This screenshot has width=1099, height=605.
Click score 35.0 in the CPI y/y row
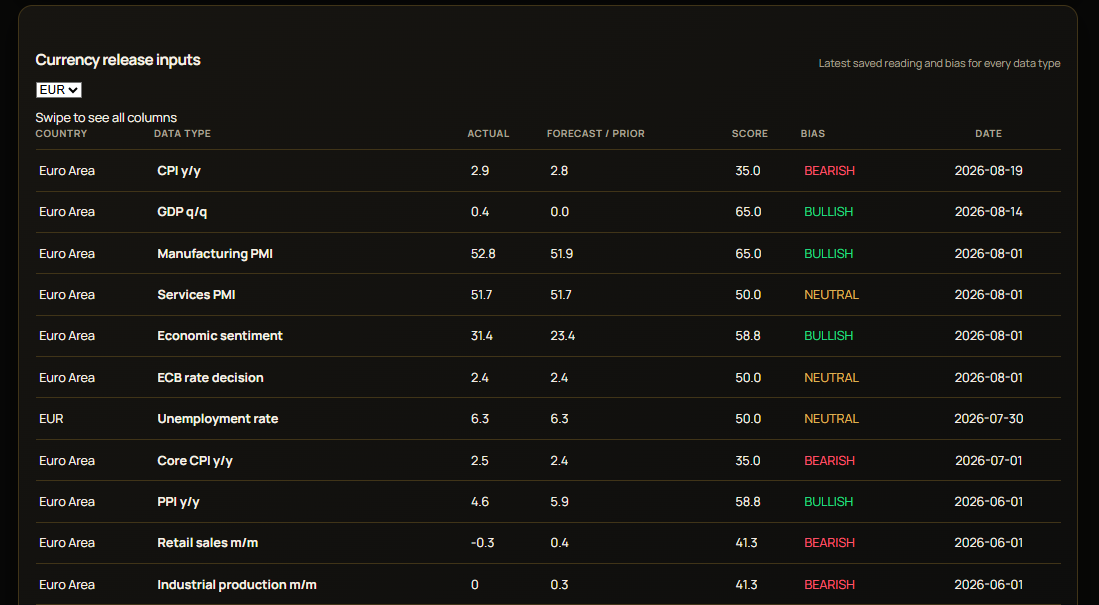point(747,170)
